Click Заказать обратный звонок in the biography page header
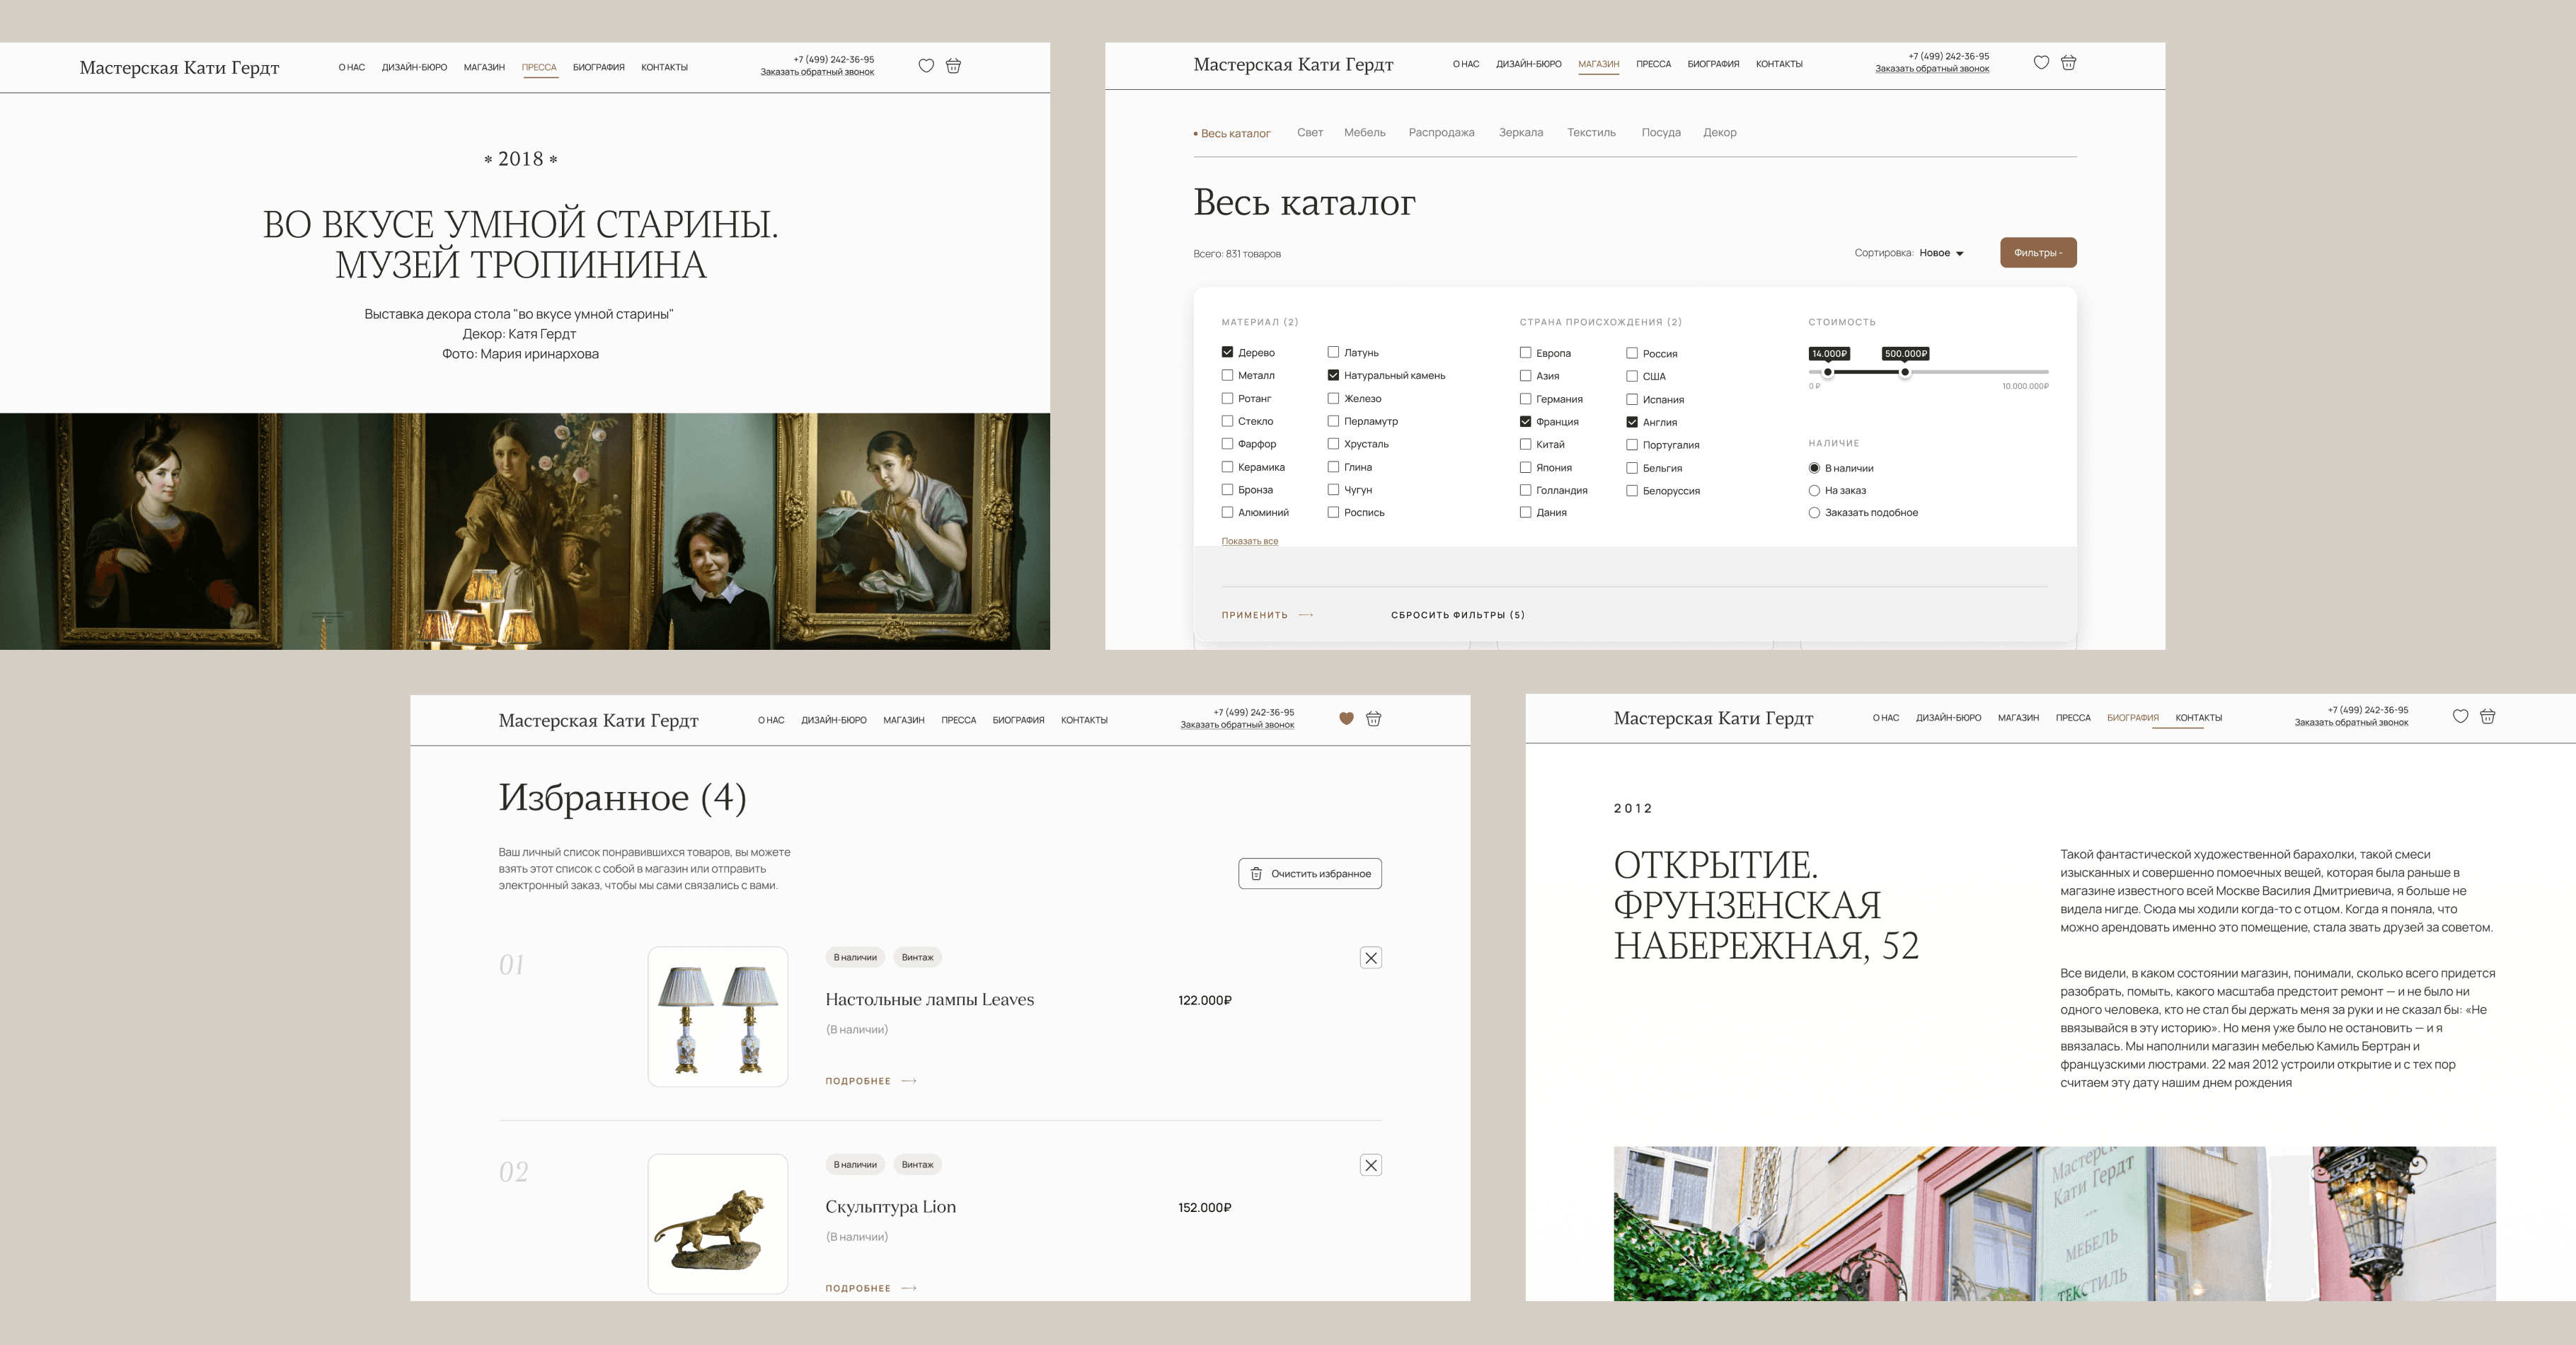The image size is (2576, 1345). 2351,722
